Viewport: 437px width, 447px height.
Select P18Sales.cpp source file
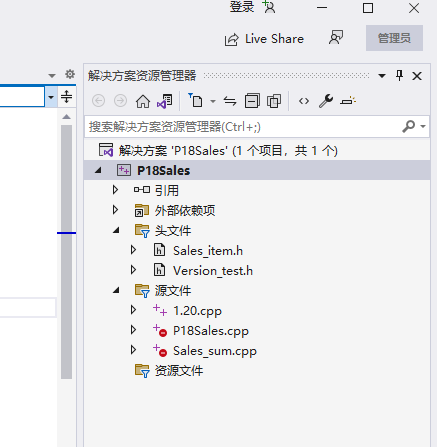(x=211, y=331)
